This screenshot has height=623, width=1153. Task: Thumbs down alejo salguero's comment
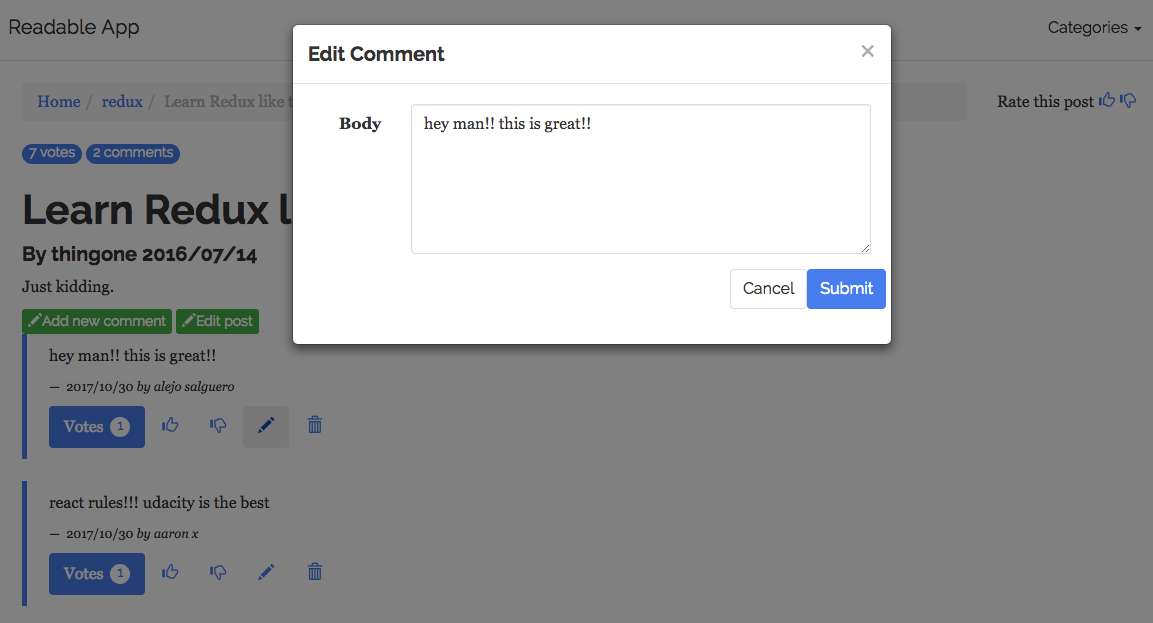pyautogui.click(x=218, y=425)
